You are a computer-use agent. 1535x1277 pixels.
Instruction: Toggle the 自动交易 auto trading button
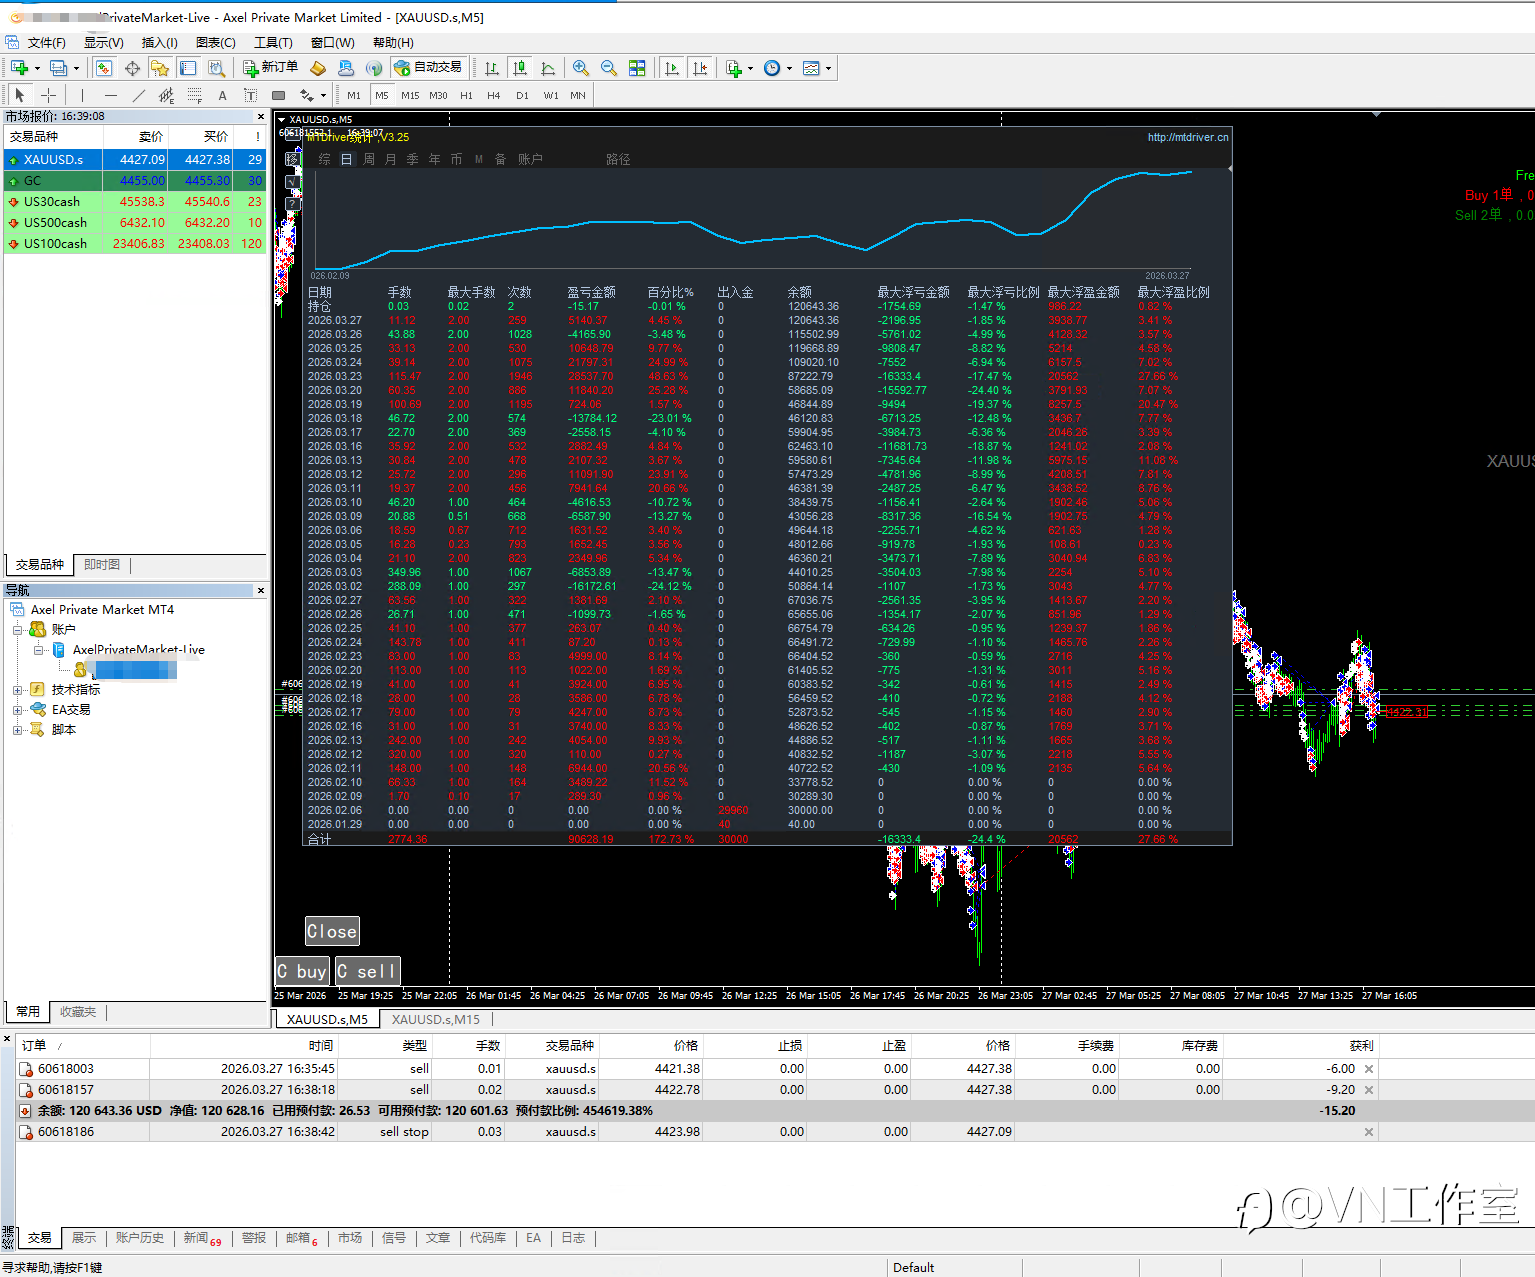pyautogui.click(x=428, y=68)
